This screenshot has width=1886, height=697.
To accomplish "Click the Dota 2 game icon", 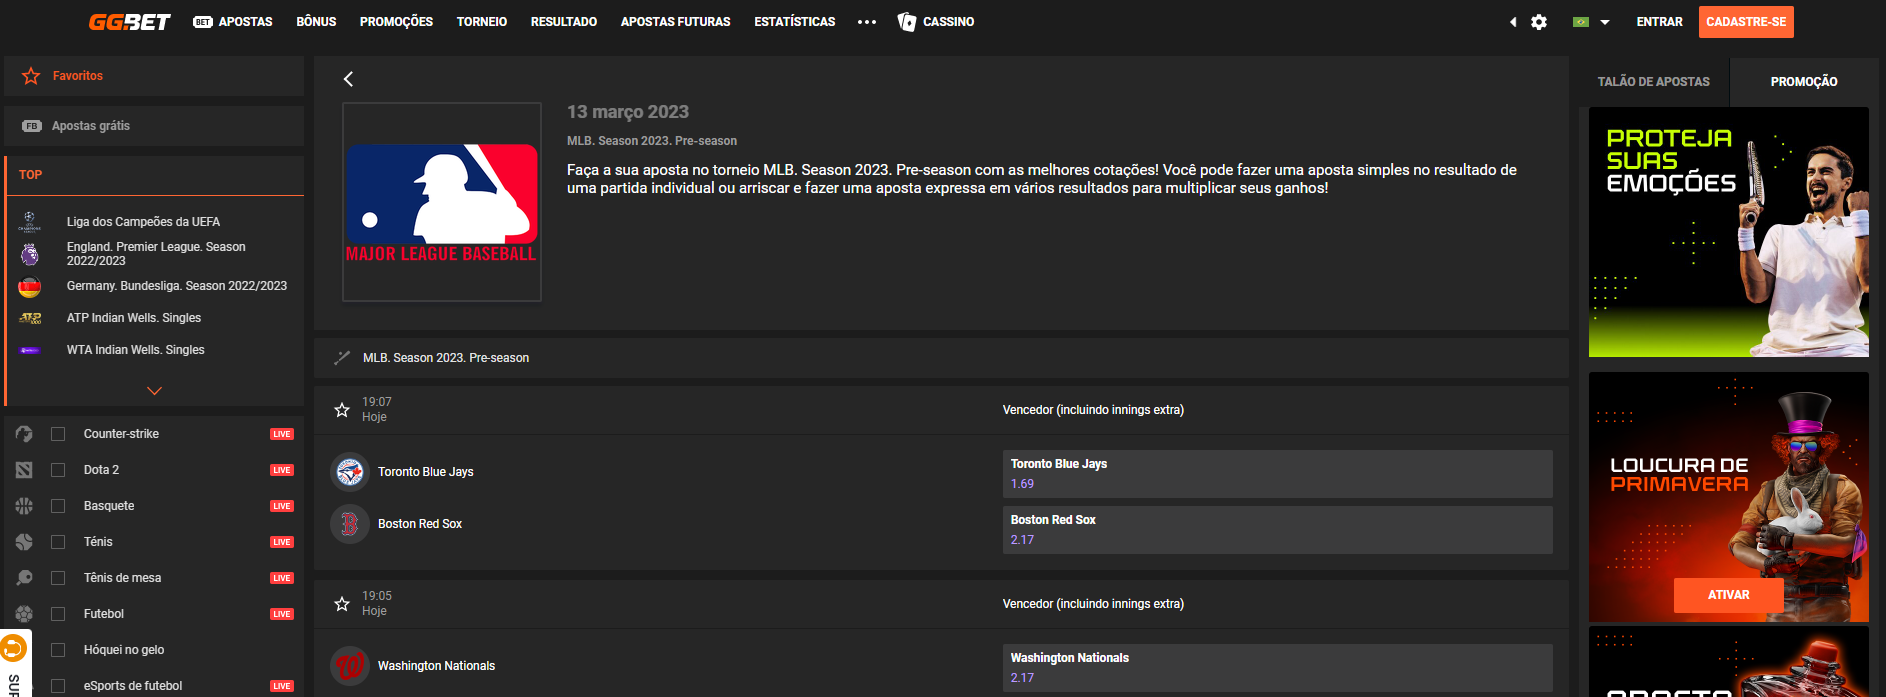I will [x=24, y=470].
